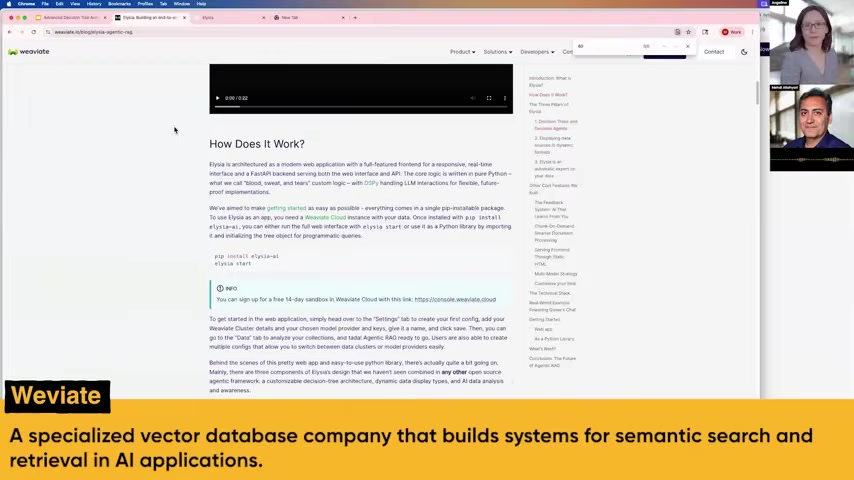Go back to the previous page
Viewport: 854px width, 480px height.
10,32
